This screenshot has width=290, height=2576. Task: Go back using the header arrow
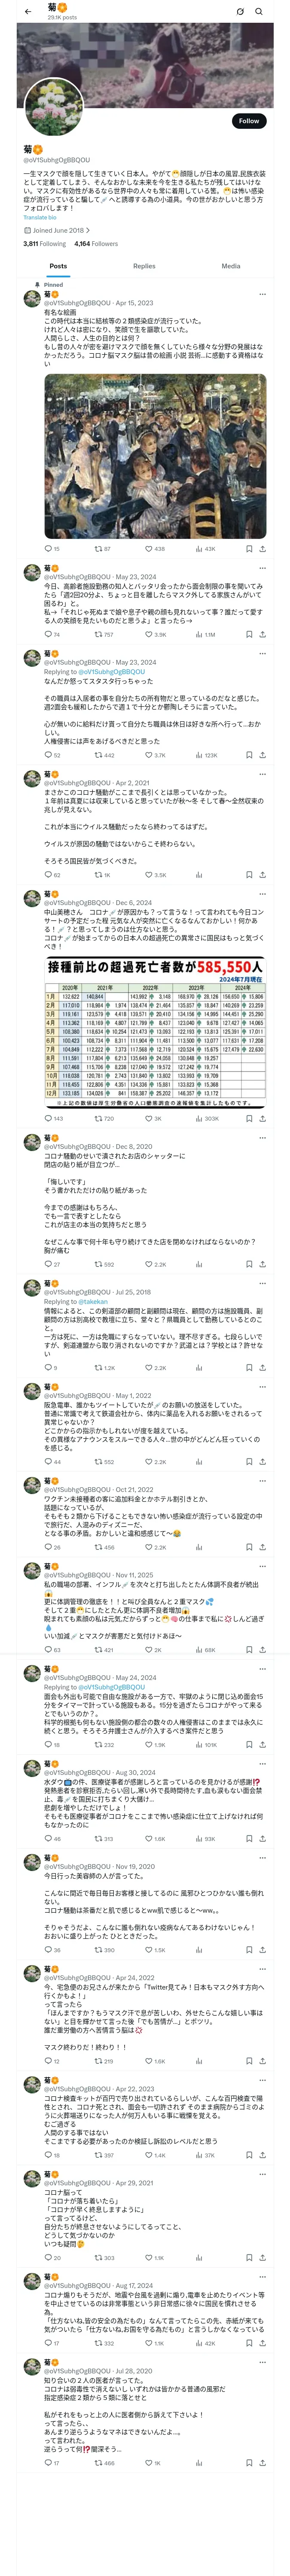click(x=28, y=11)
